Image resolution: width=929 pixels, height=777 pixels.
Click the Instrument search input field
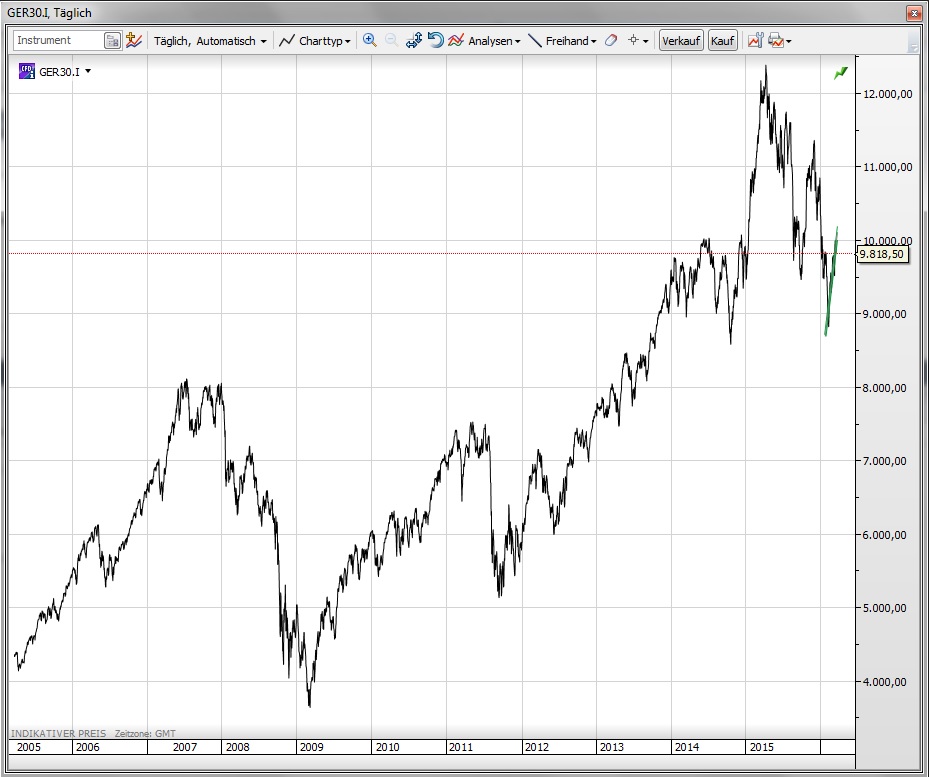click(x=58, y=41)
